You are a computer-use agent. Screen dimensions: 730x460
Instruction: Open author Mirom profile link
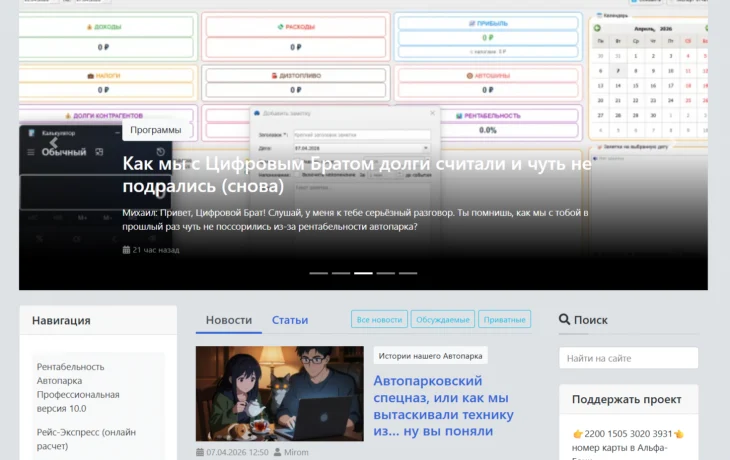pyautogui.click(x=296, y=452)
